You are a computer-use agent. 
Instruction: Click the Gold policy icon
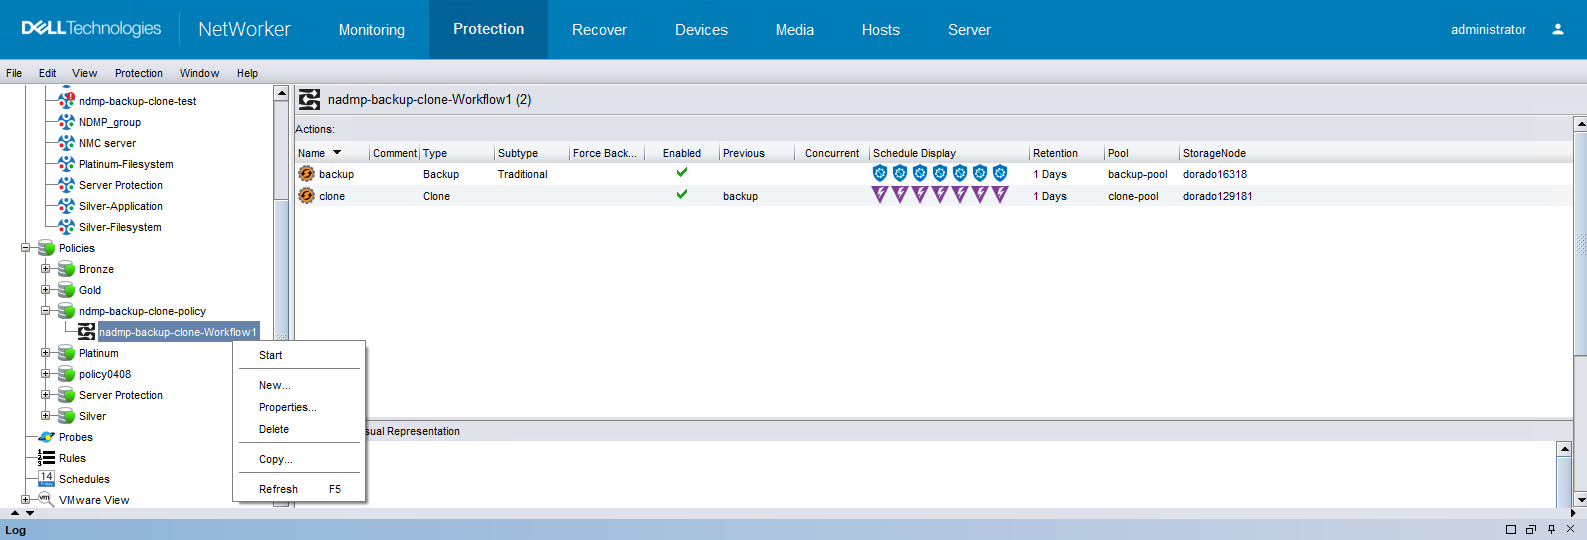[x=66, y=289]
